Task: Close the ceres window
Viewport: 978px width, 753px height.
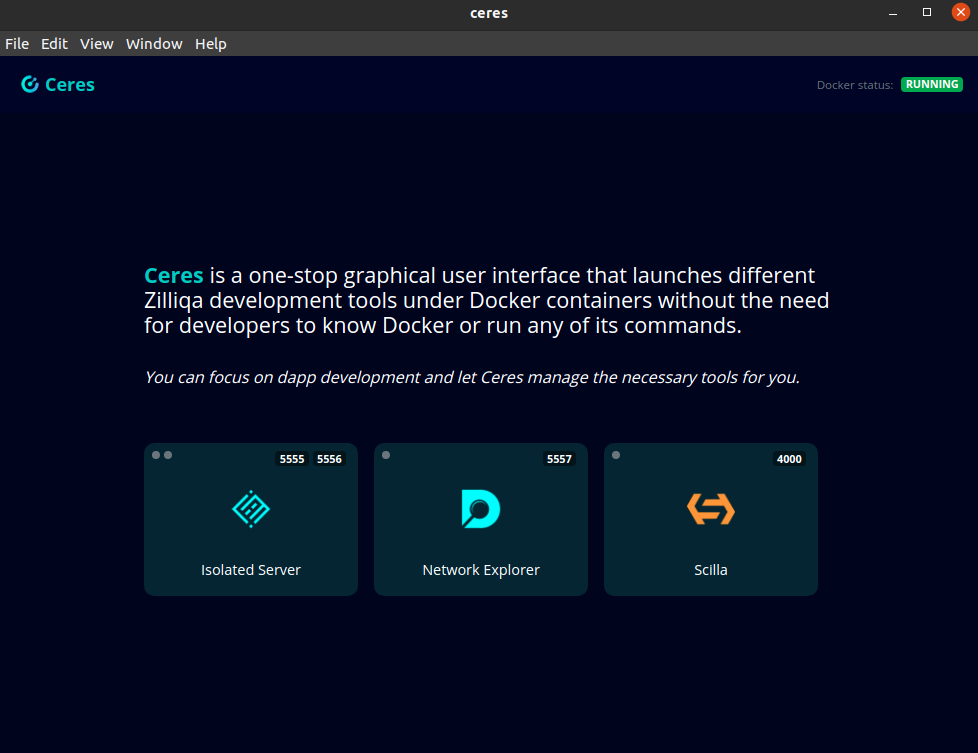Action: (x=961, y=12)
